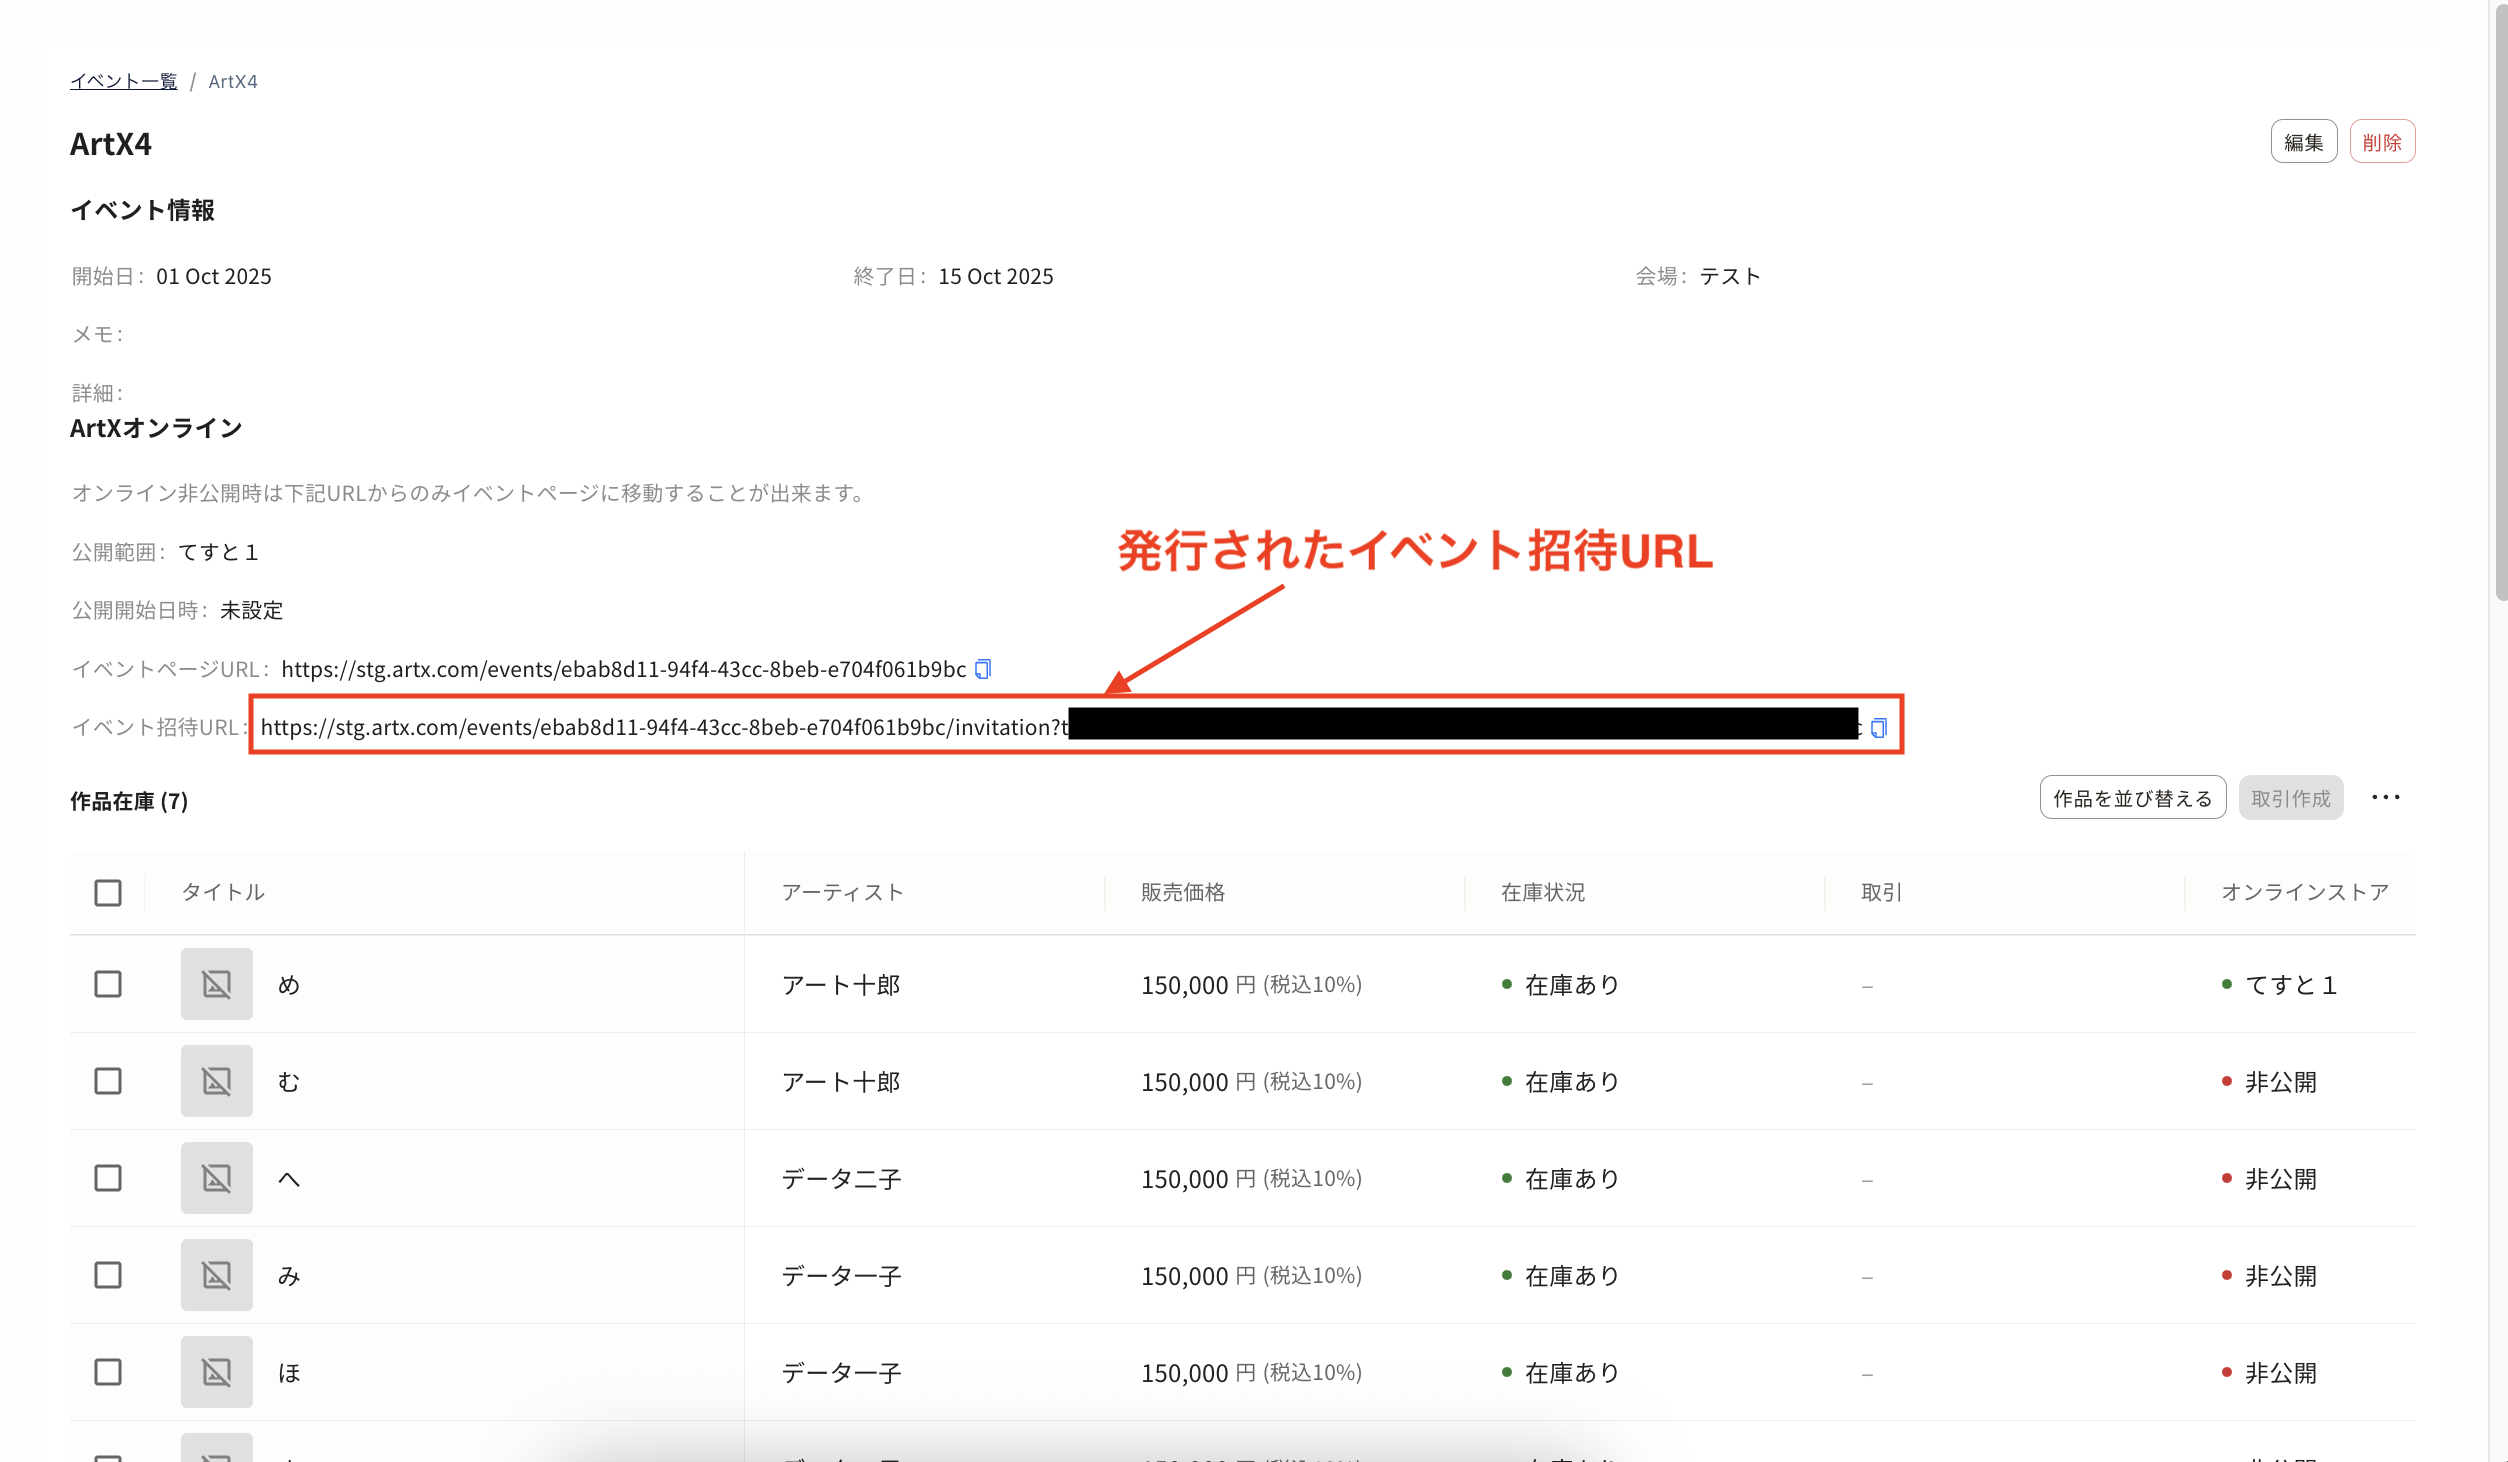Viewport: 2508px width, 1462px height.
Task: Check the row checkbox for artwork め
Action: [107, 984]
